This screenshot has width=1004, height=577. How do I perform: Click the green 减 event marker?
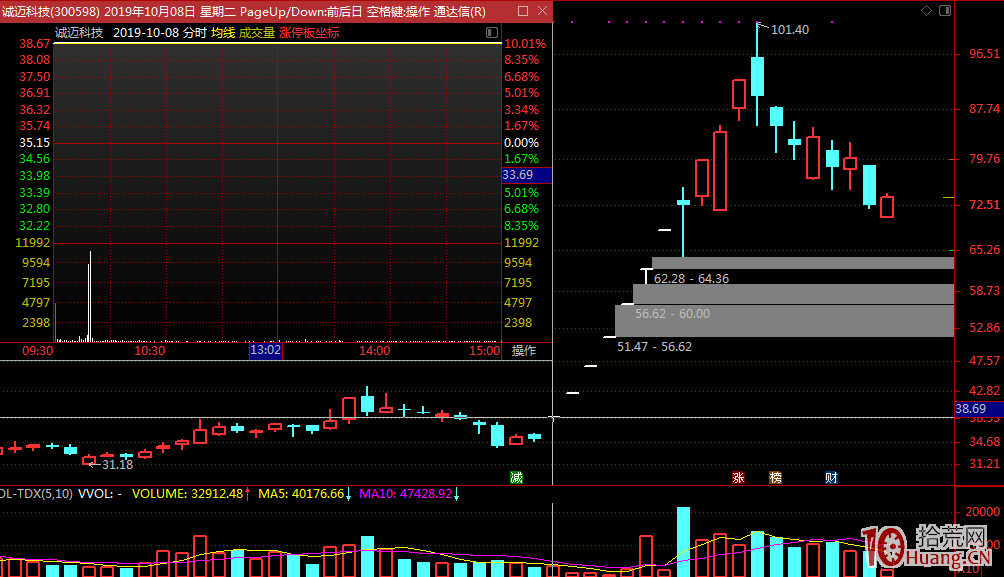pos(517,478)
